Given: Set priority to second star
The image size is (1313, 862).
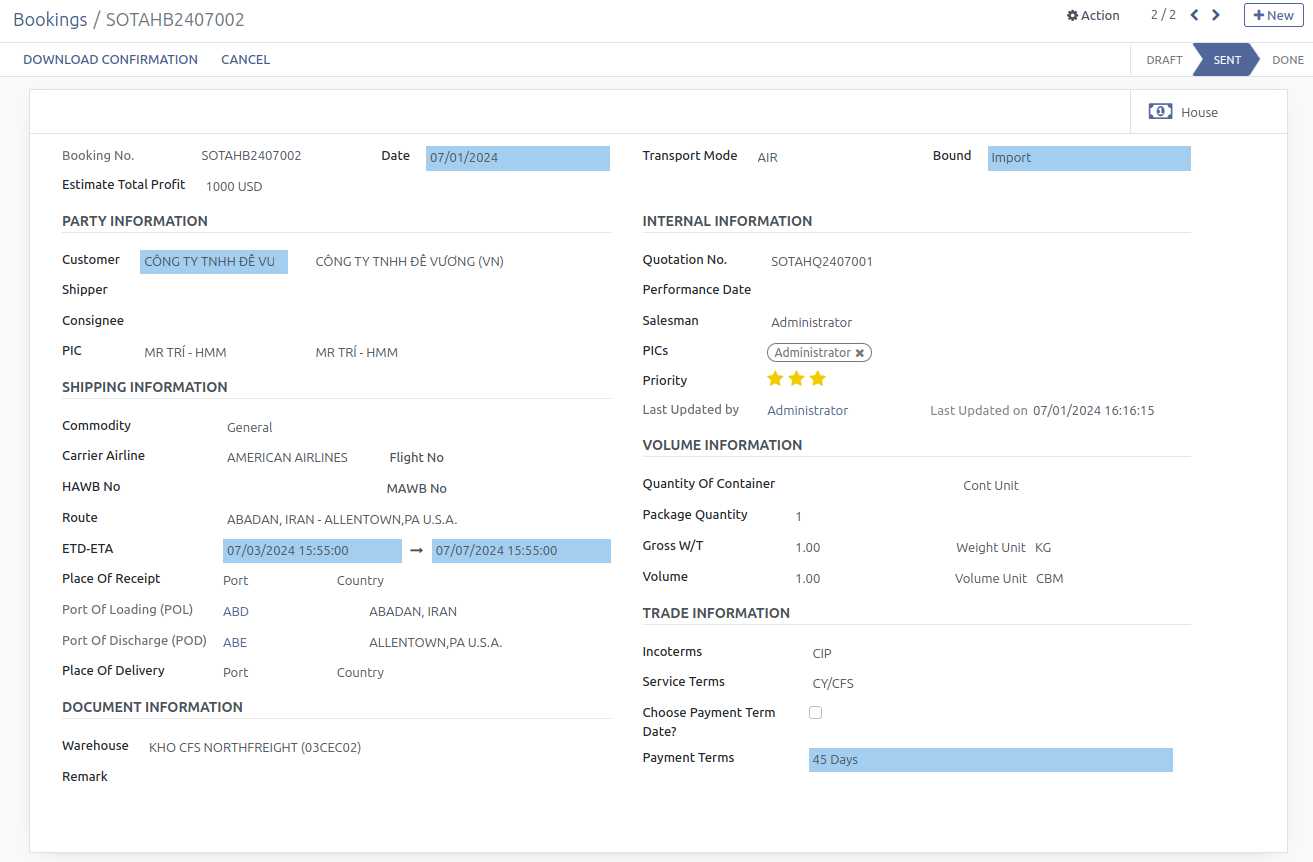Looking at the screenshot, I should pyautogui.click(x=796, y=379).
